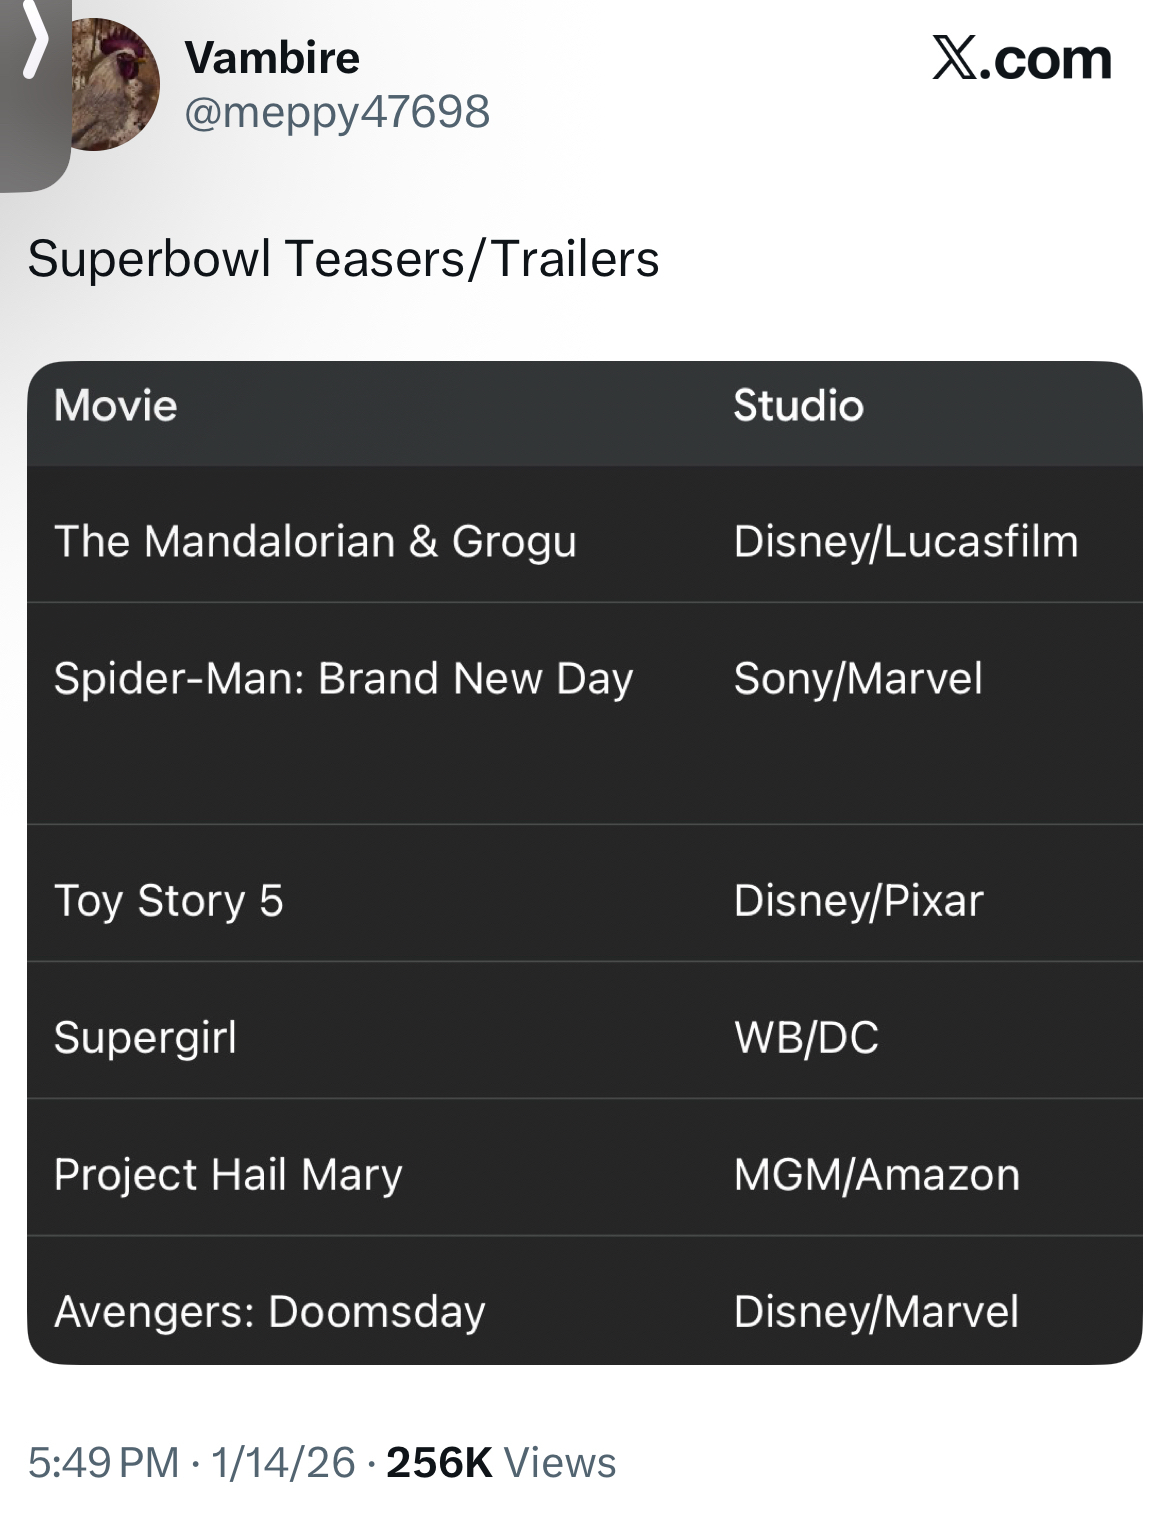Image resolution: width=1170 pixels, height=1516 pixels.
Task: Select The Mandalorian & Grogu row
Action: tap(315, 542)
